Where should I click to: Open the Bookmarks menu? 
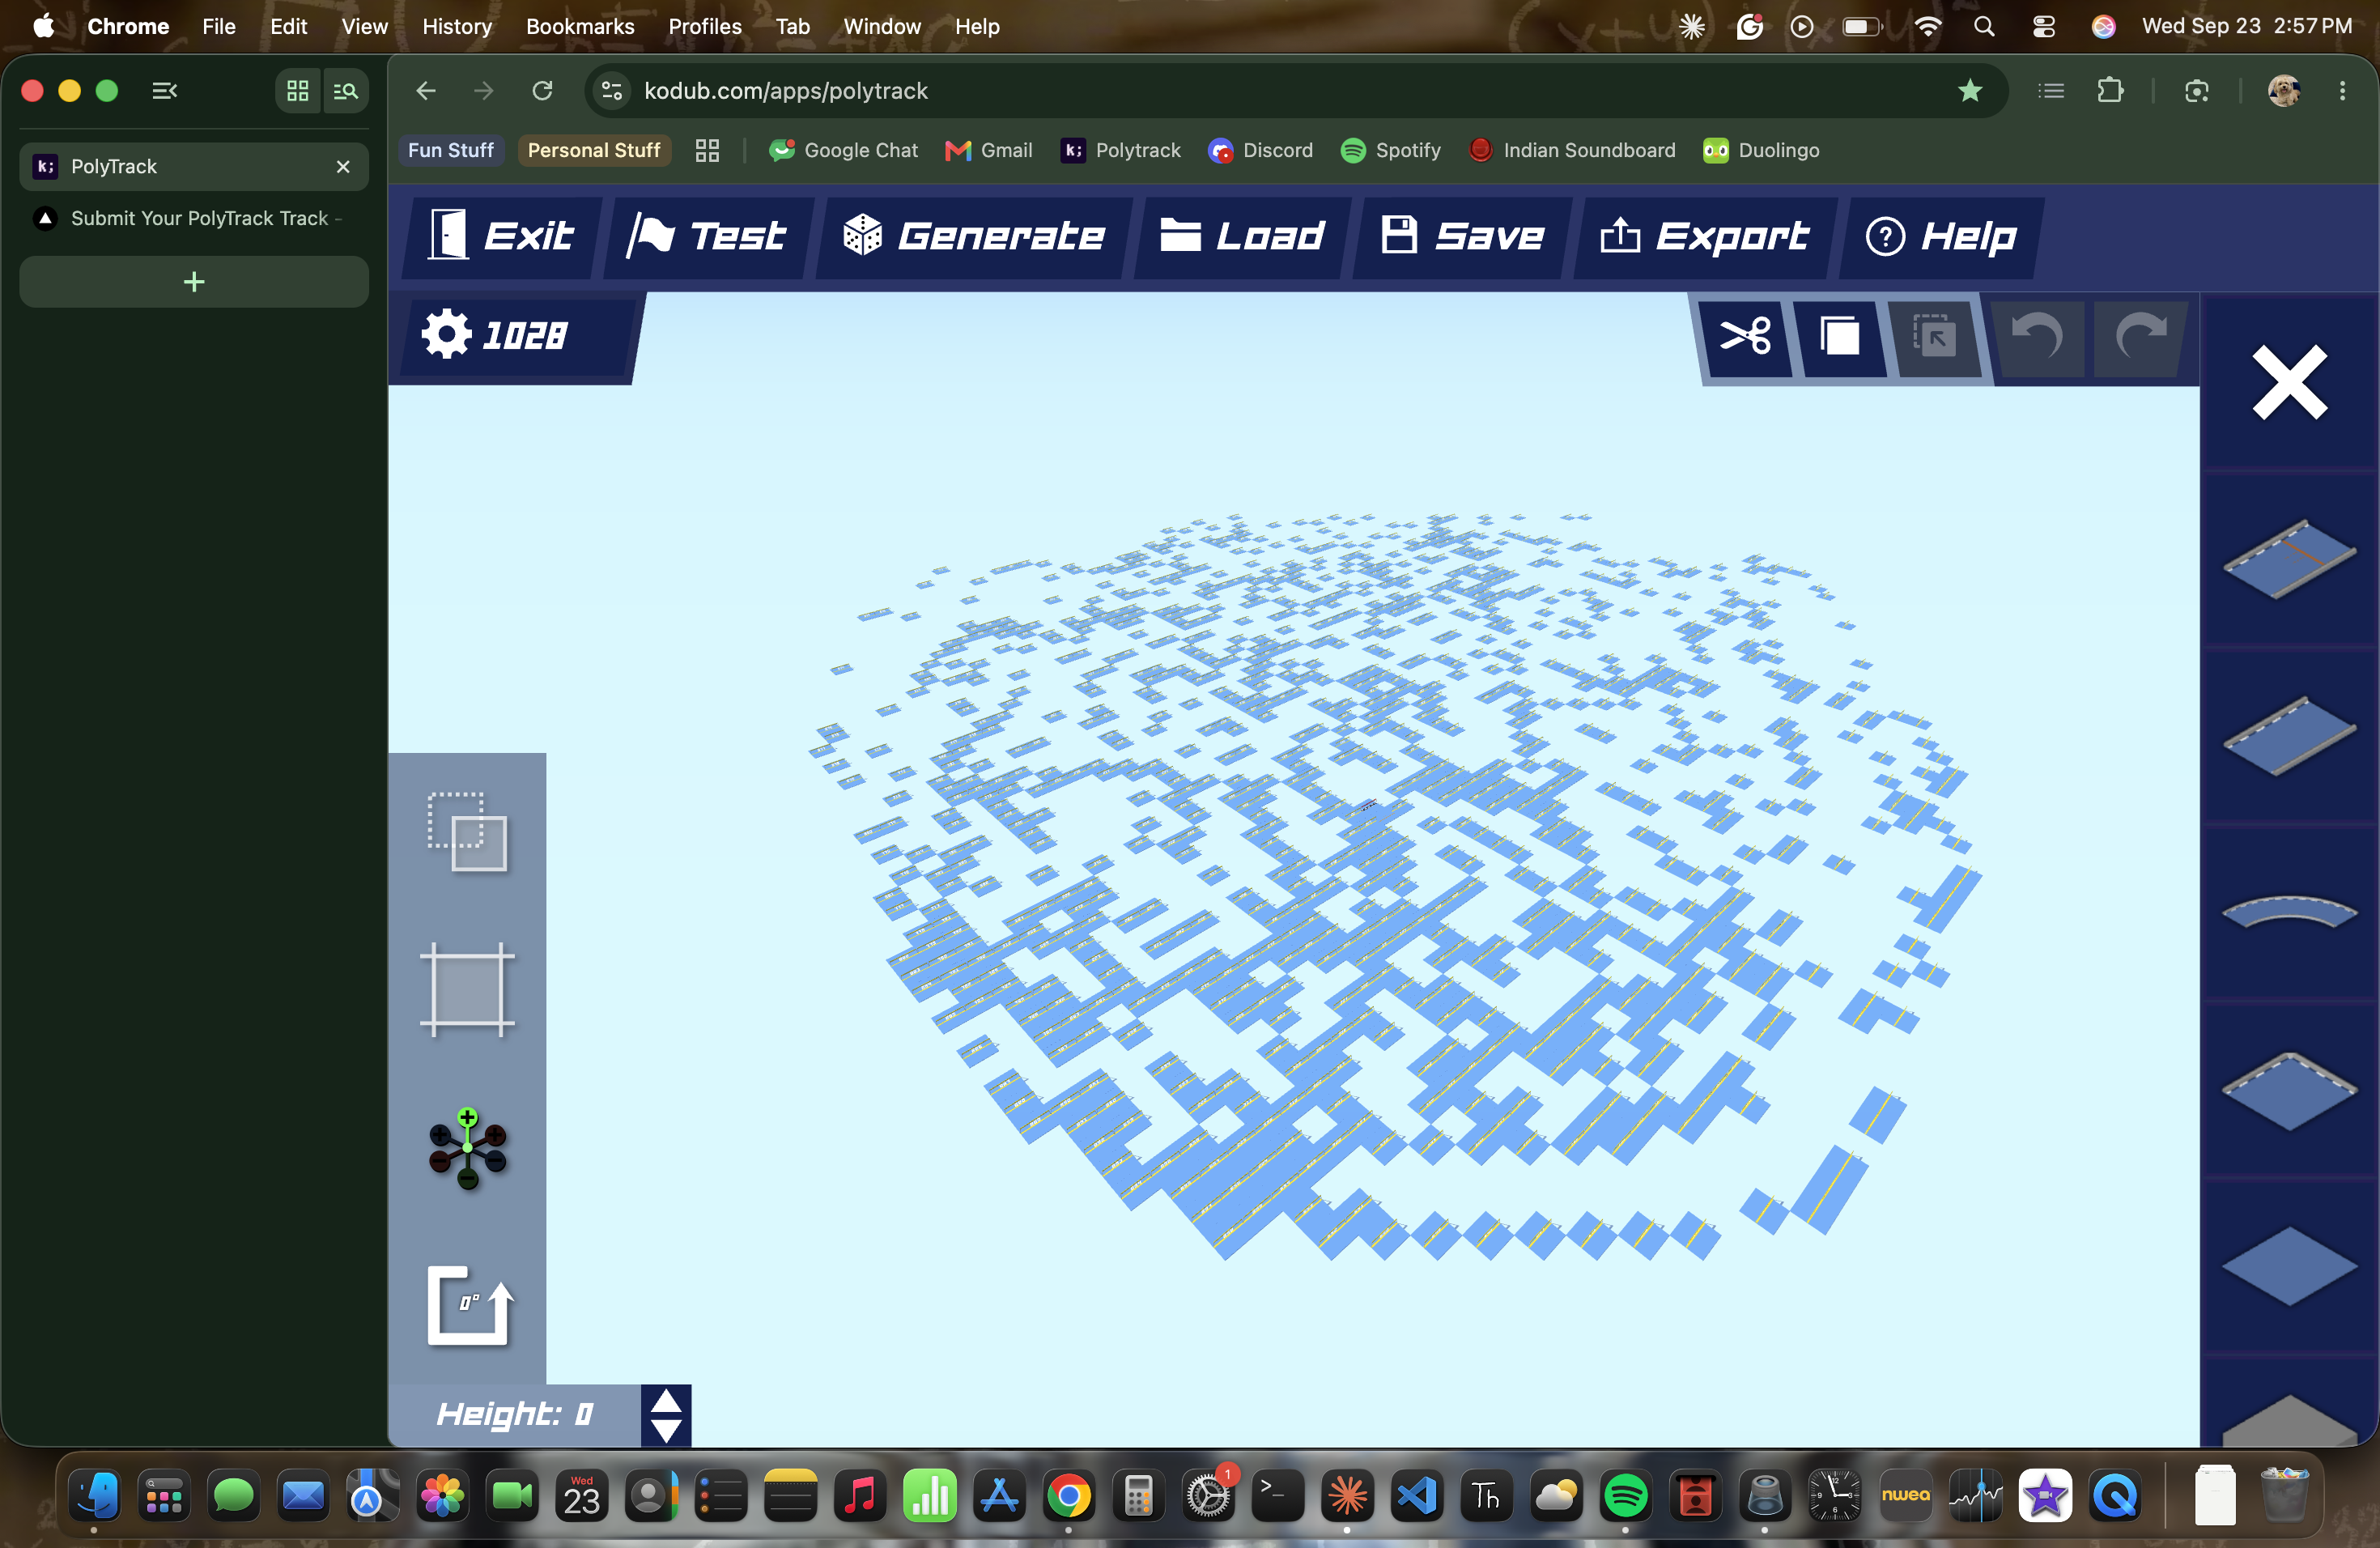point(580,26)
